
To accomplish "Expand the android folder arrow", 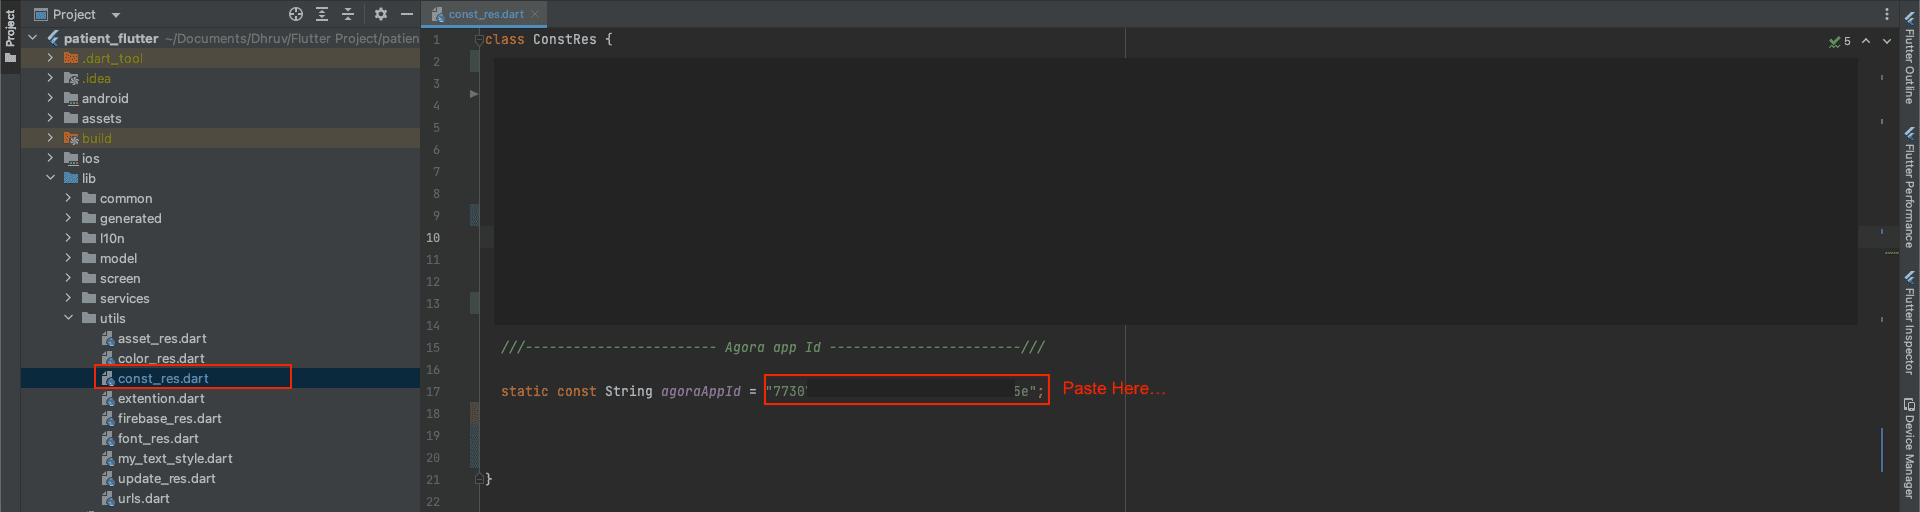I will pyautogui.click(x=50, y=98).
